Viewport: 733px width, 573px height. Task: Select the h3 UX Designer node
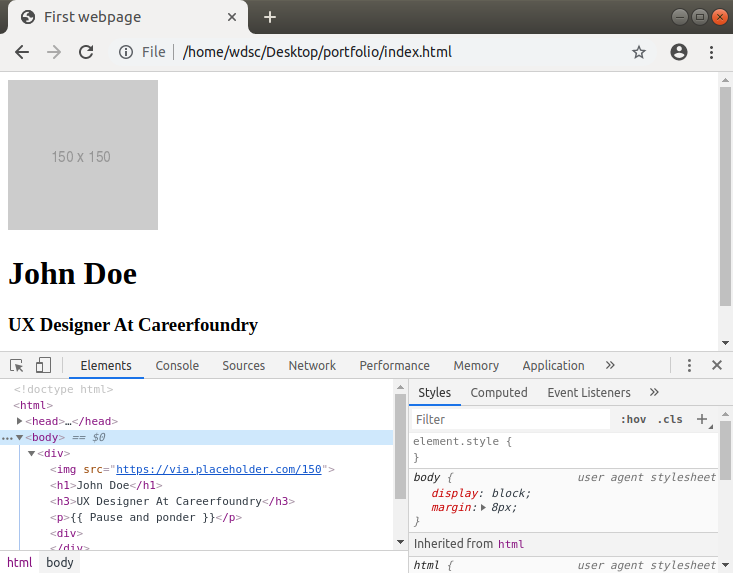click(172, 501)
